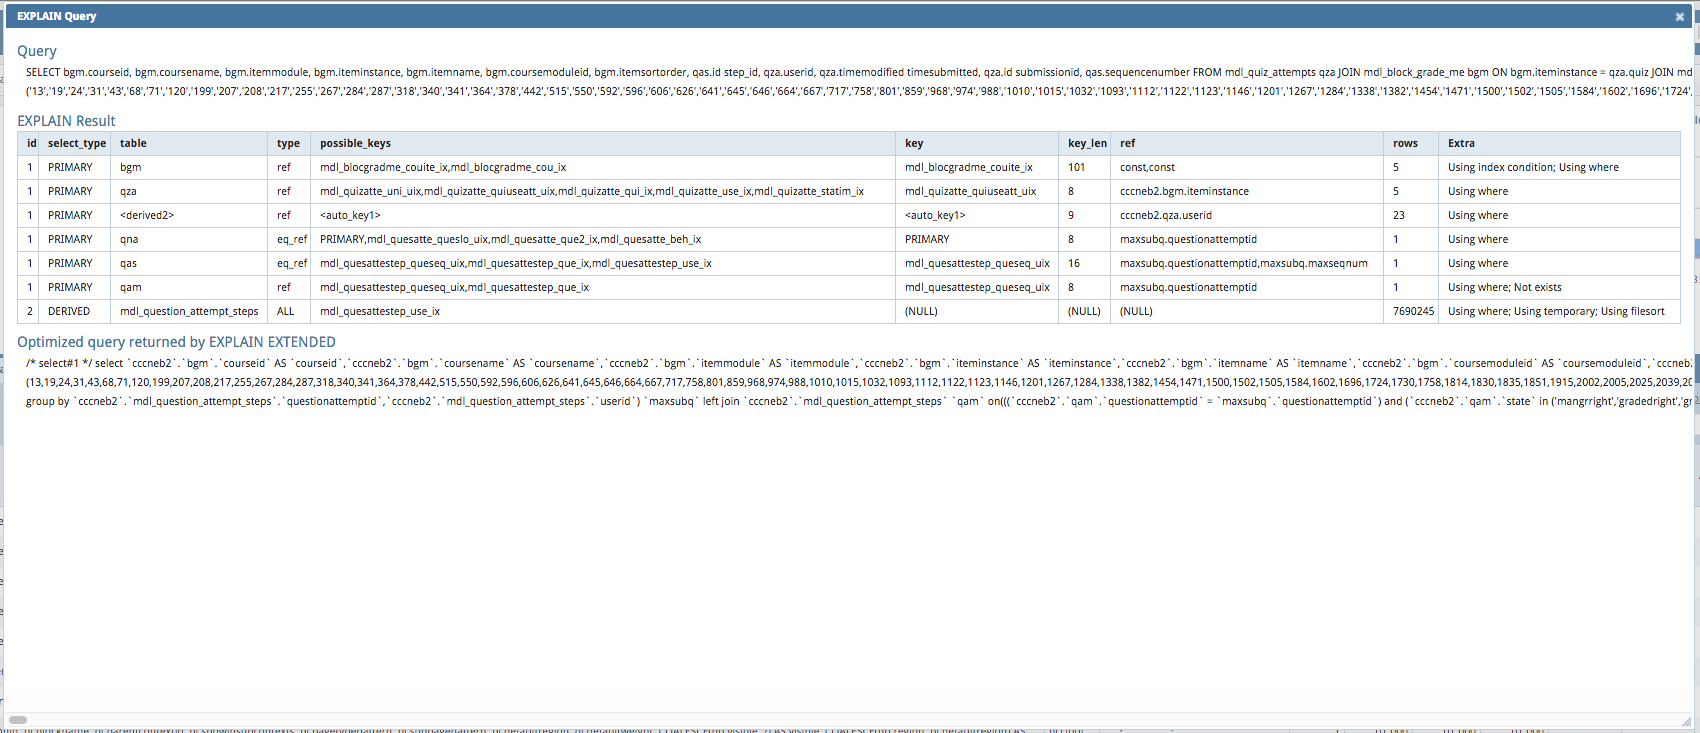
Task: Click the resize grip in the dialog corner
Action: tap(1686, 721)
